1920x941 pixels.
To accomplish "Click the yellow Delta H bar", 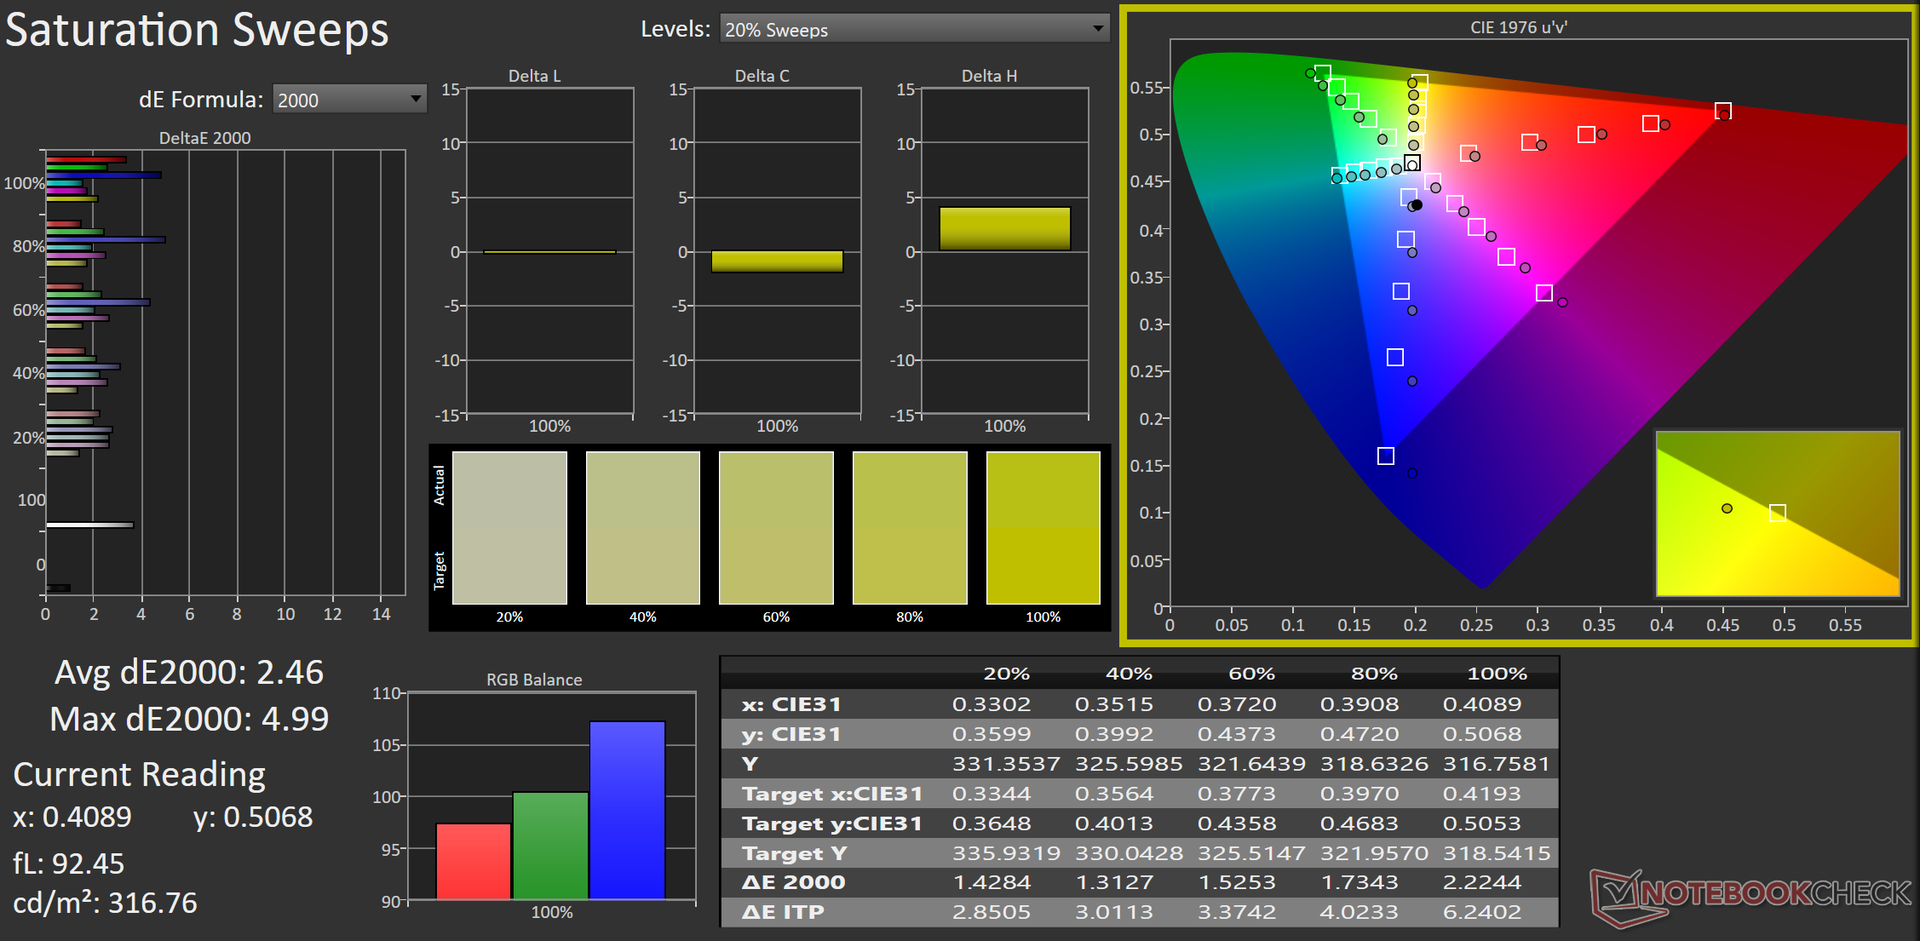I will 1004,229.
